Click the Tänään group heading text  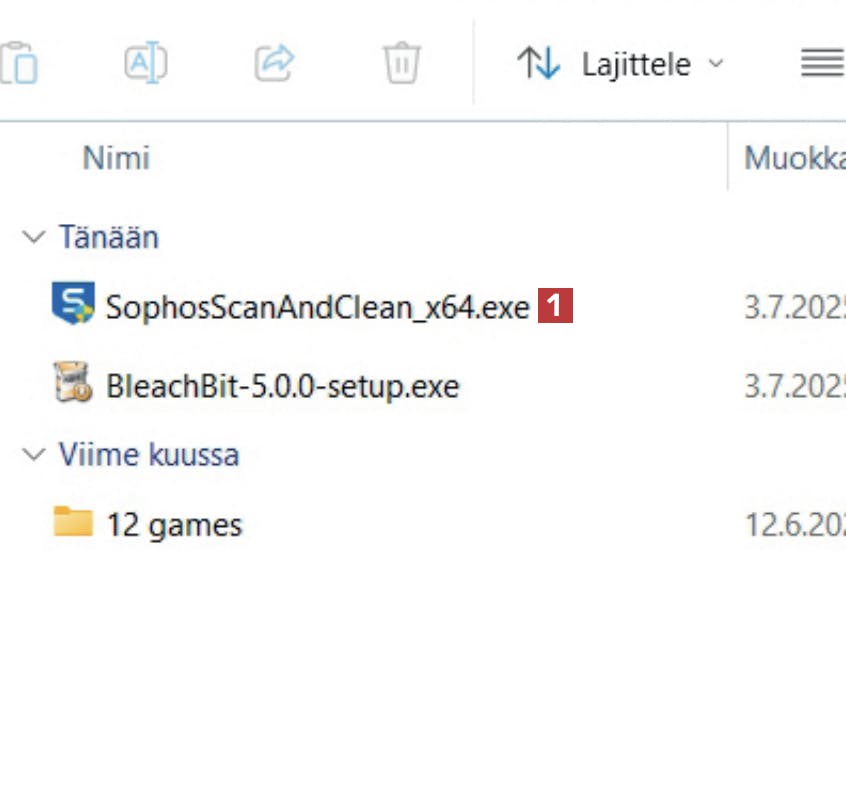coord(108,237)
